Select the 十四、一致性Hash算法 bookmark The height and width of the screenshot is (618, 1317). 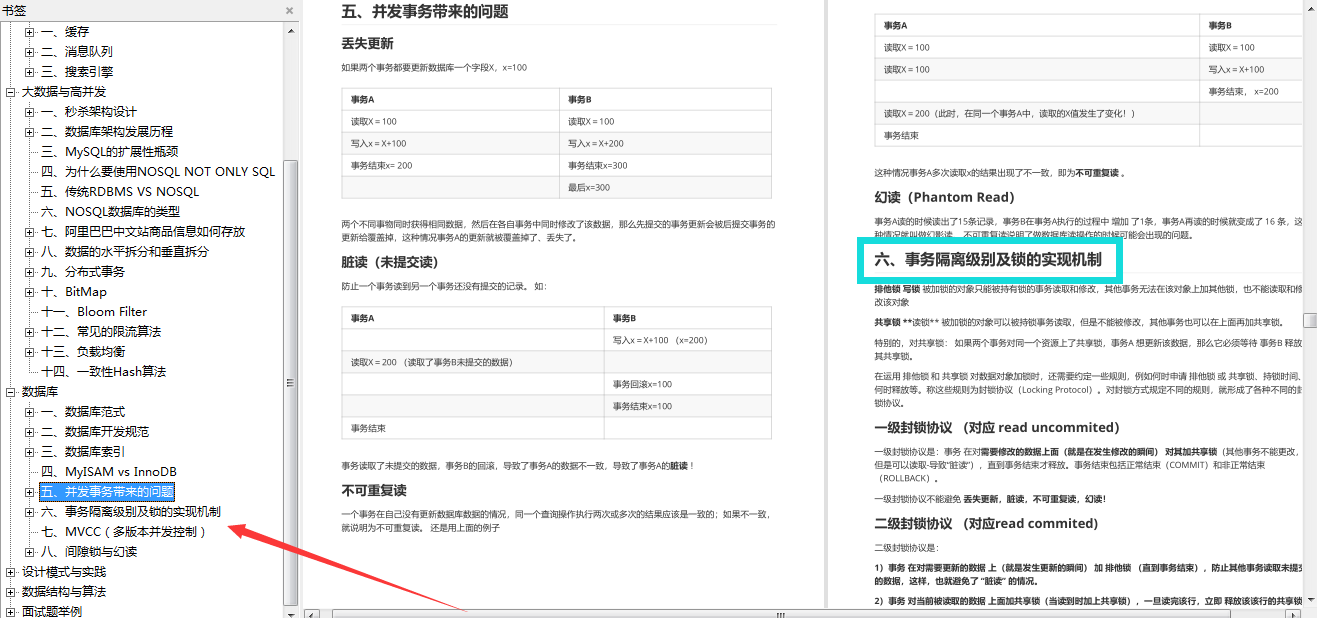104,372
